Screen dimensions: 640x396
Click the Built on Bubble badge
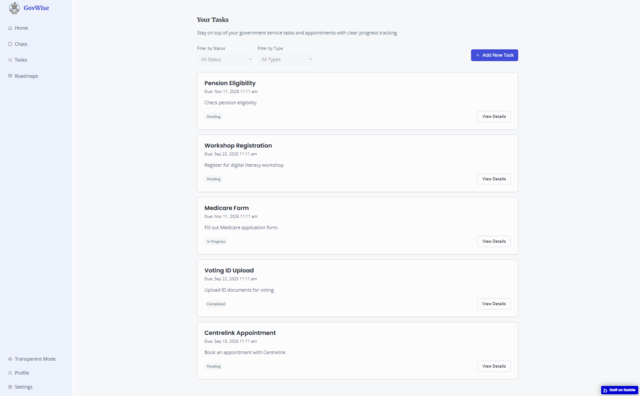pyautogui.click(x=619, y=390)
